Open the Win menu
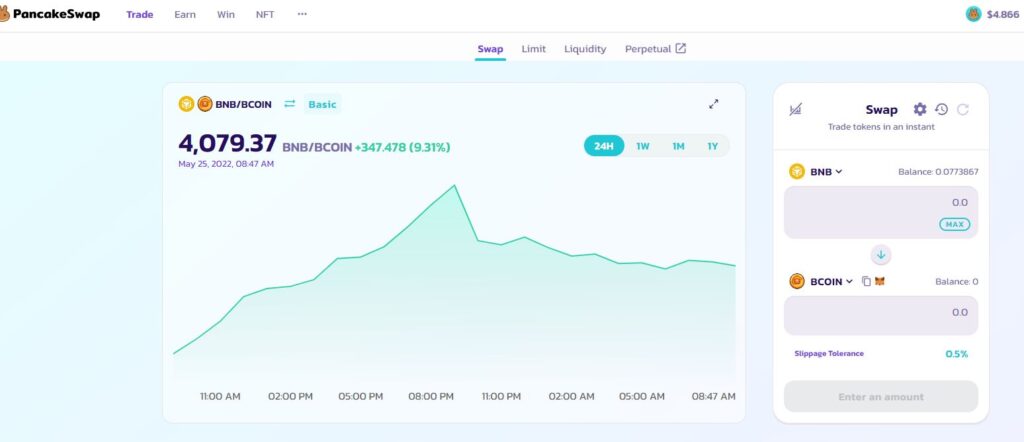The width and height of the screenshot is (1024, 442). 226,14
